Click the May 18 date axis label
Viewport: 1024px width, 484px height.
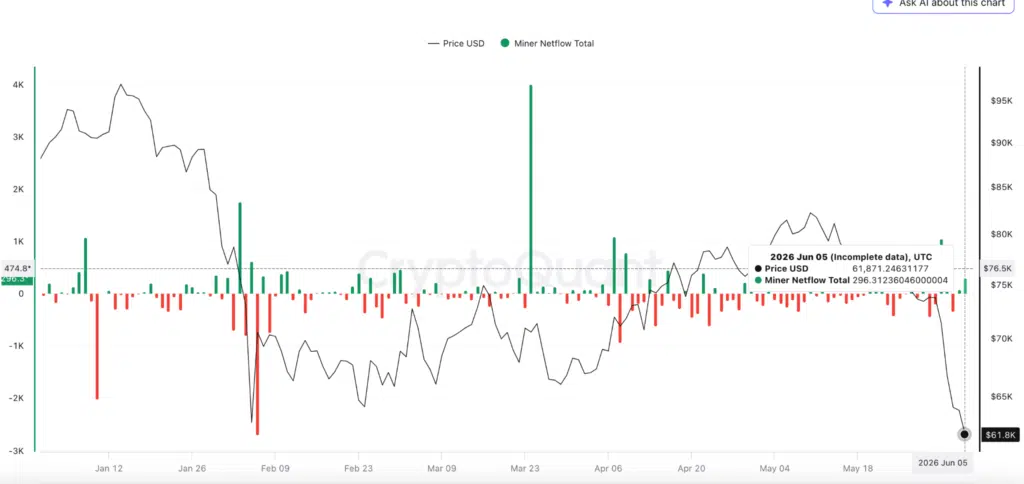click(858, 468)
